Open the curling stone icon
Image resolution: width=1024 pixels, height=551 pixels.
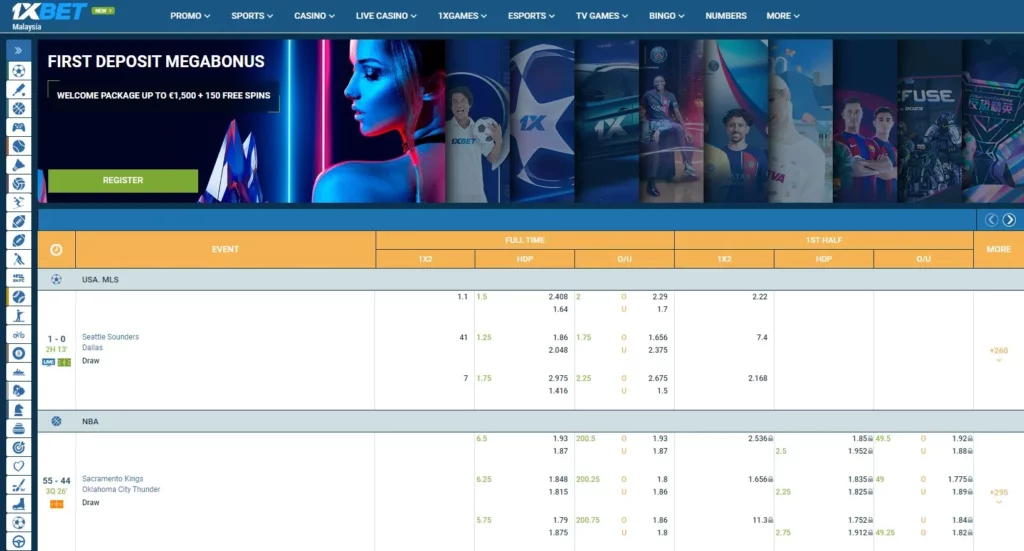pos(18,429)
